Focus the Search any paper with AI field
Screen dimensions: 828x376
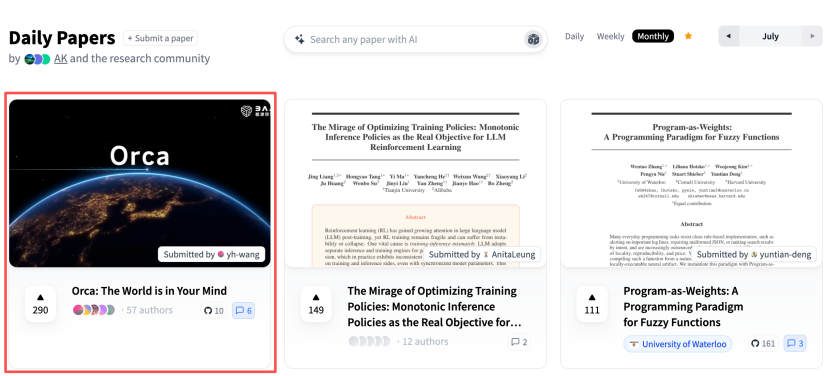[x=415, y=40]
